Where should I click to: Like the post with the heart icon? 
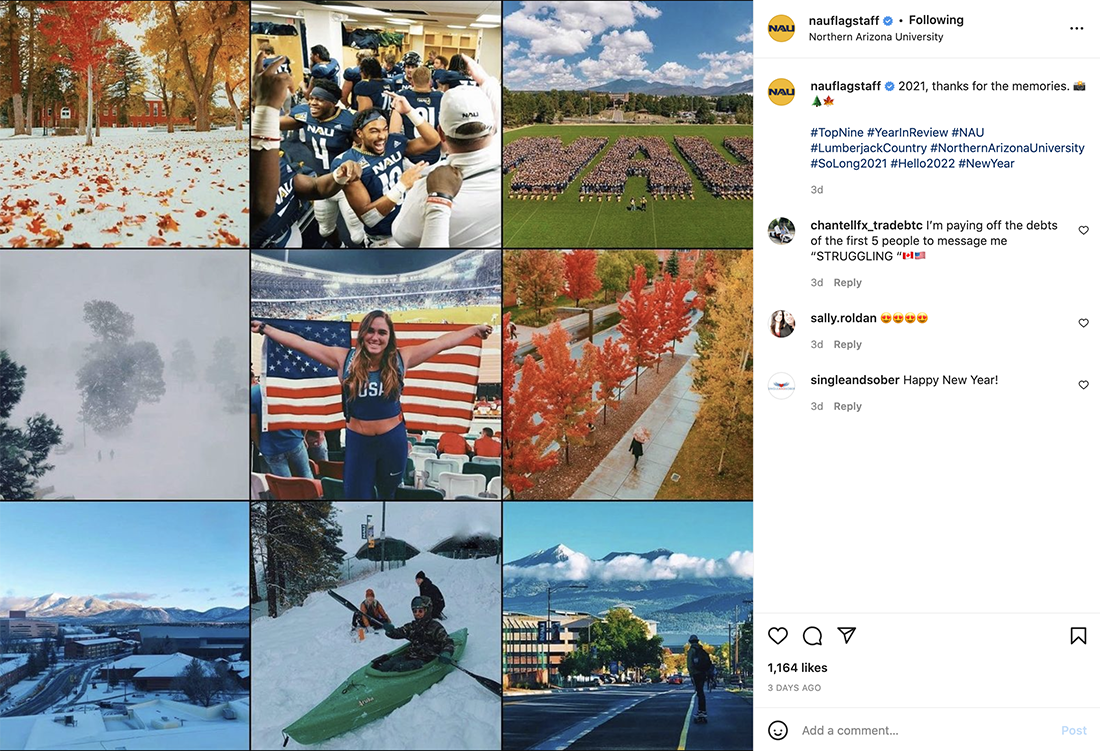pos(778,636)
